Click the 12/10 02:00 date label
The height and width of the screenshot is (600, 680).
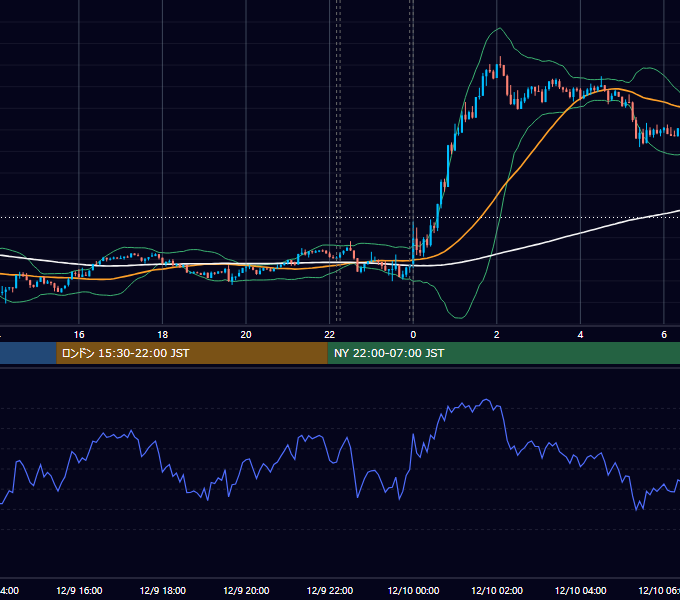(497, 590)
